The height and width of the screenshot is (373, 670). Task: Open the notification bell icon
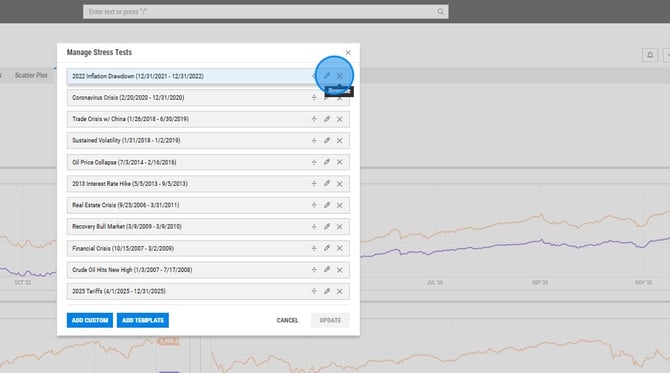click(650, 55)
